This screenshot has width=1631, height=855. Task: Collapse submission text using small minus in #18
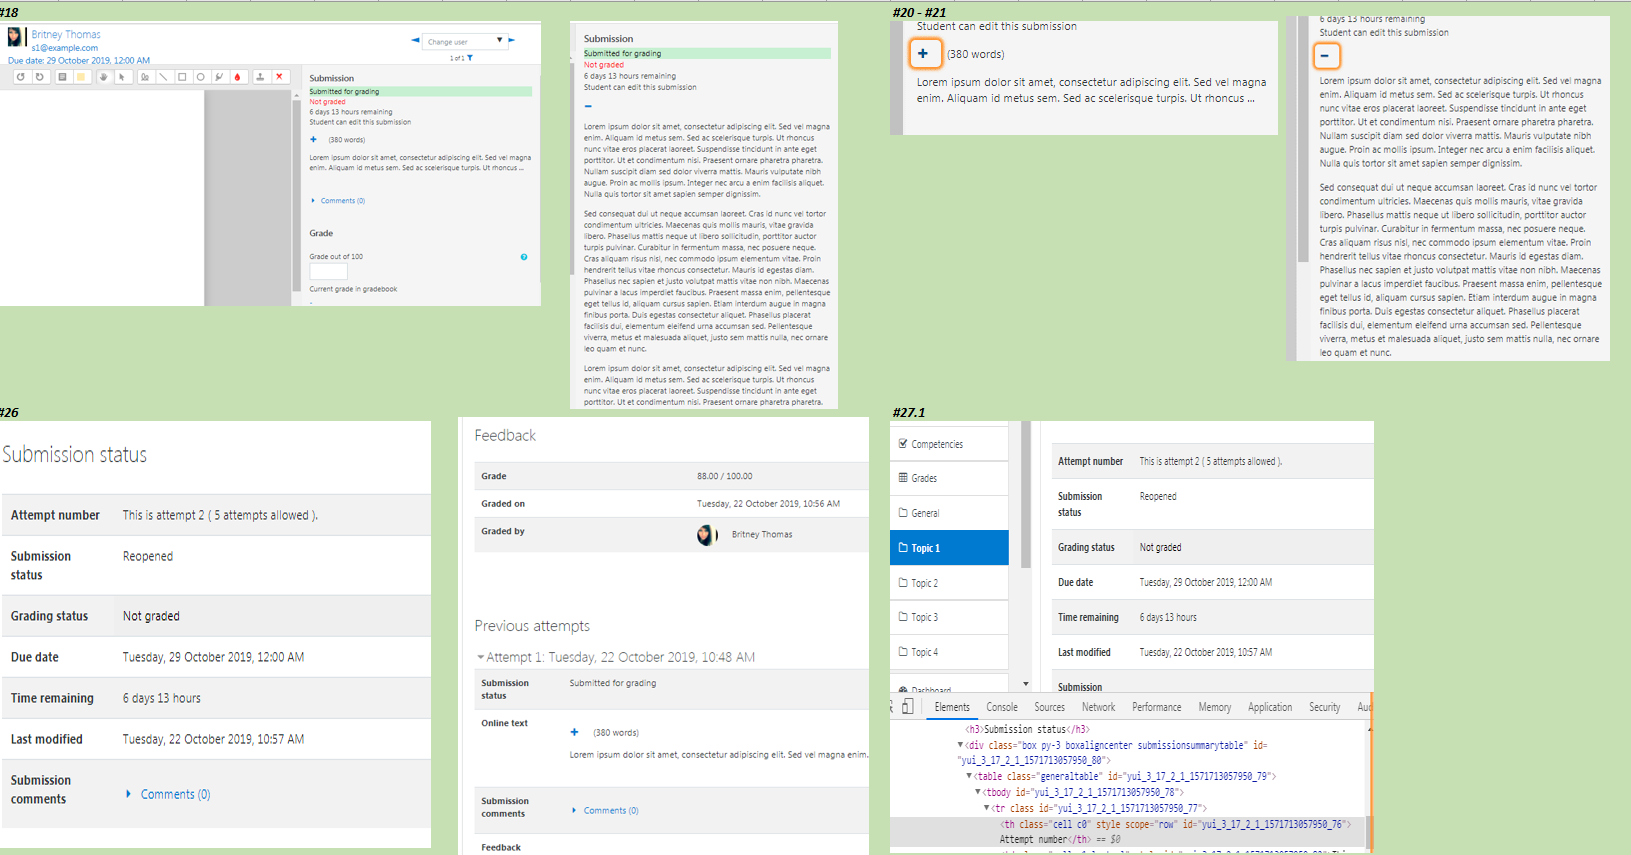pos(588,106)
